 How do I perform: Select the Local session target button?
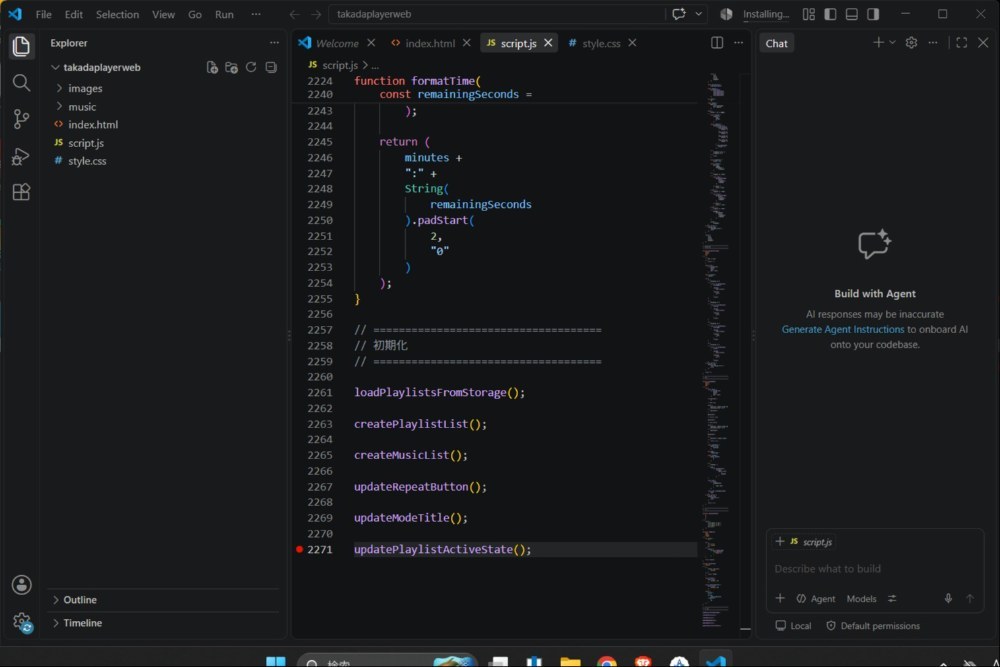click(x=793, y=626)
